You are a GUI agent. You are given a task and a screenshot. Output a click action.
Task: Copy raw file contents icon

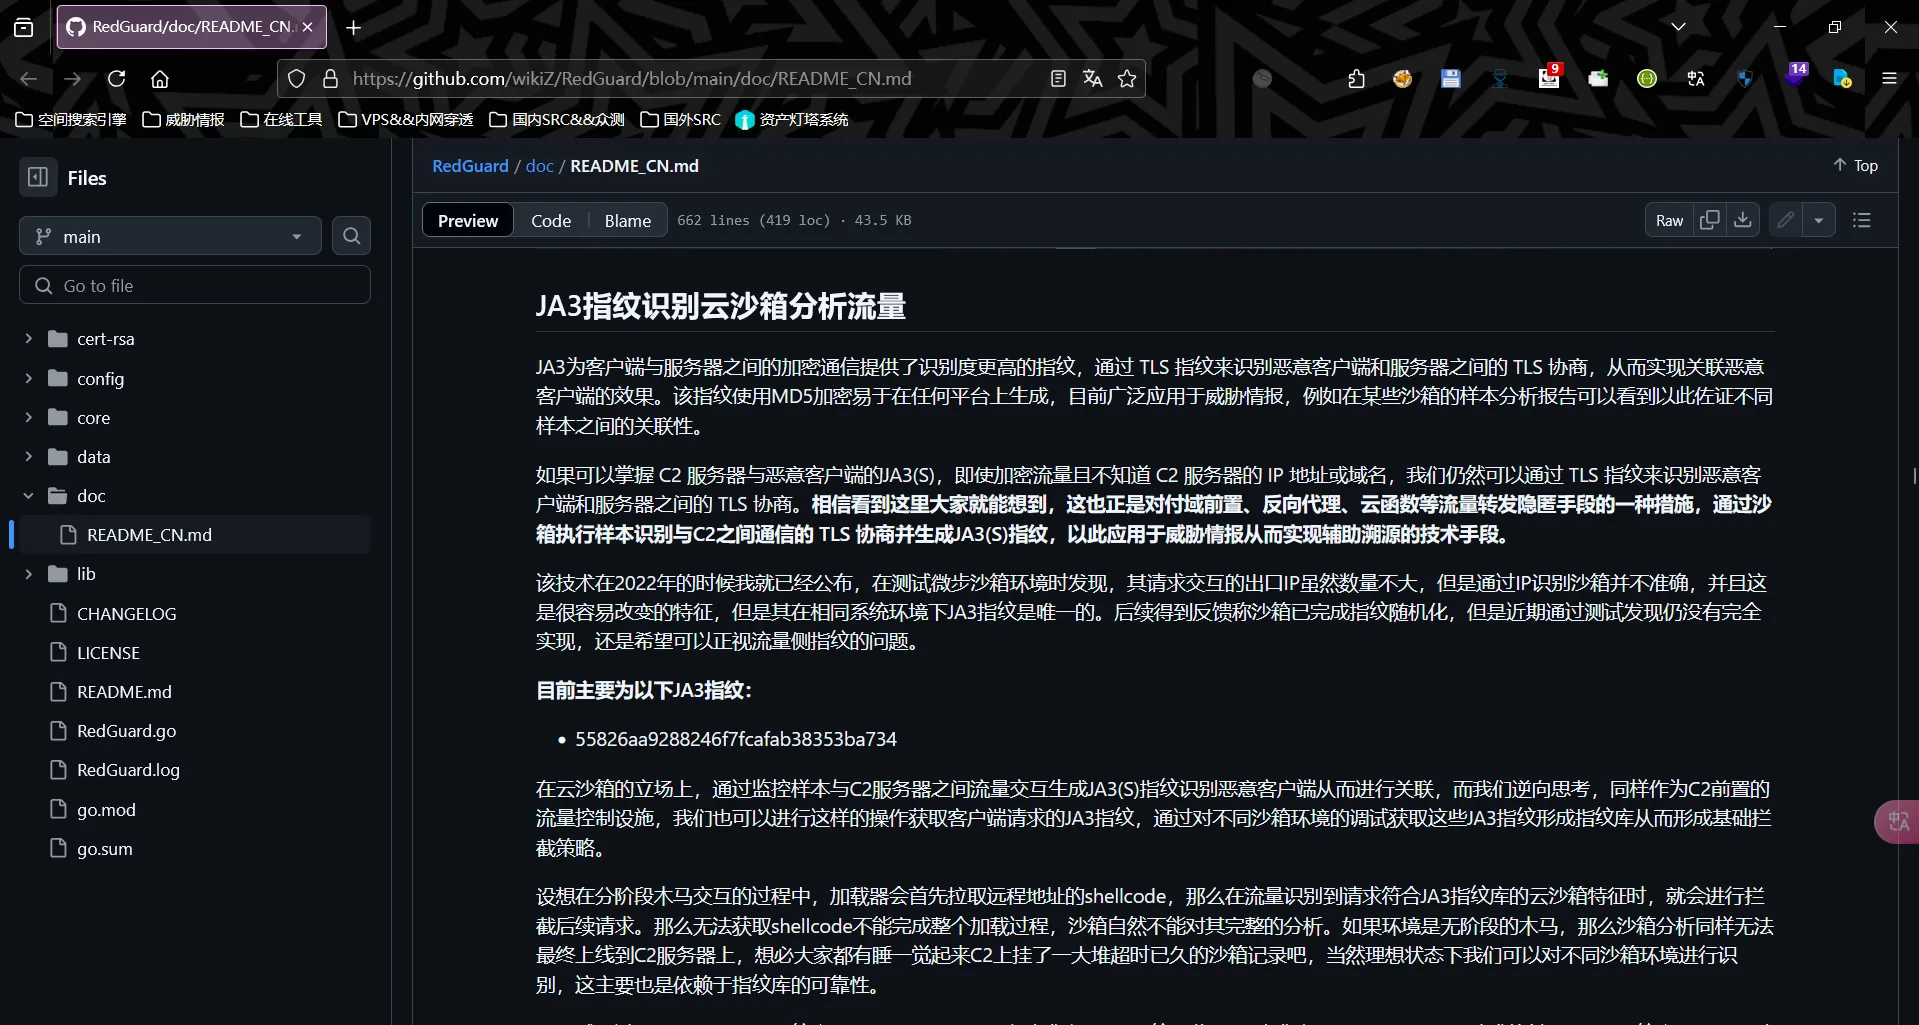click(x=1709, y=220)
